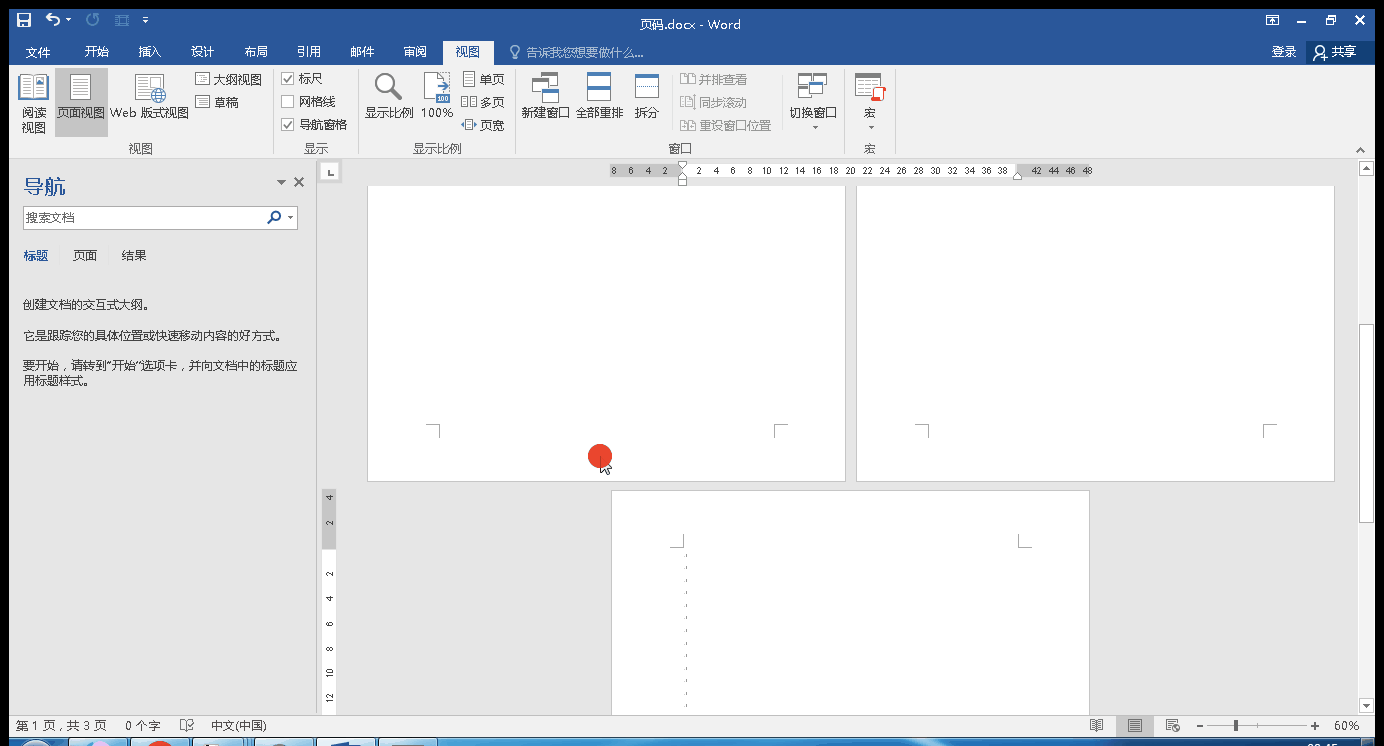Image resolution: width=1384 pixels, height=746 pixels.
Task: Switch to the 开始 ribbon tab
Action: coord(96,52)
